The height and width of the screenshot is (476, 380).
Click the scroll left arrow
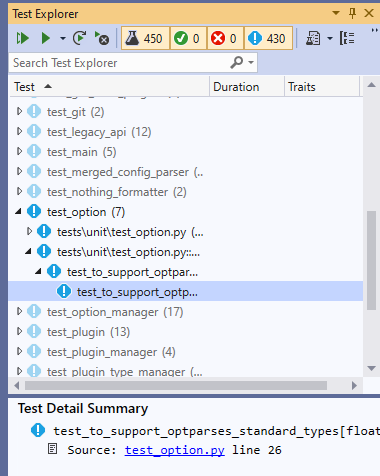[17, 386]
